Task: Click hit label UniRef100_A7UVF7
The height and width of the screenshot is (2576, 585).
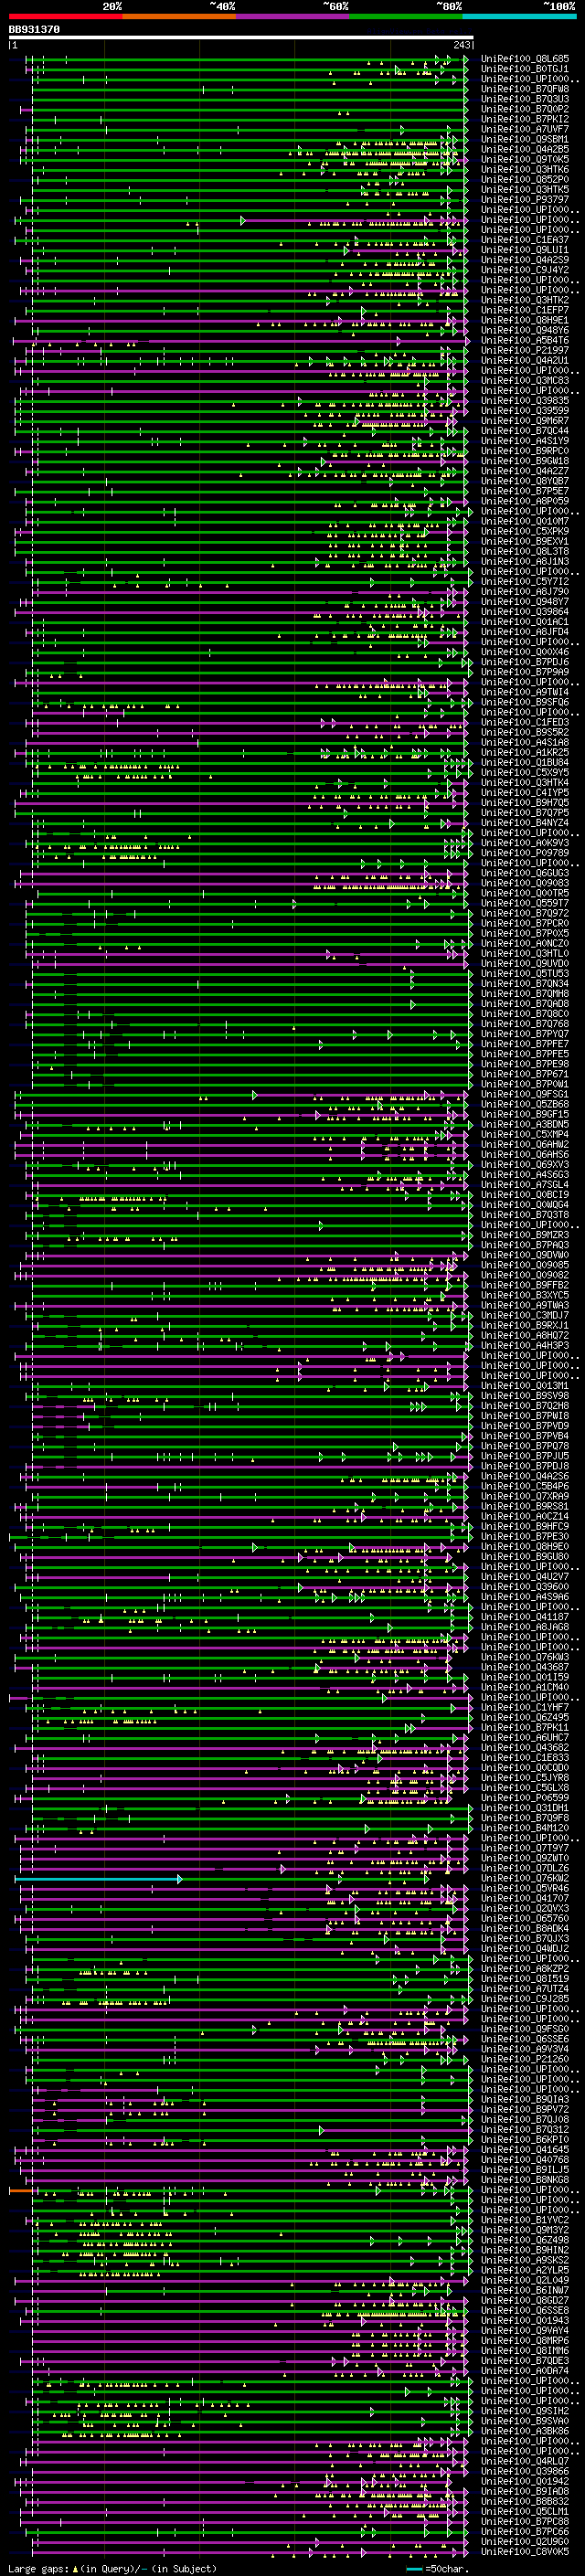Action: [x=525, y=129]
